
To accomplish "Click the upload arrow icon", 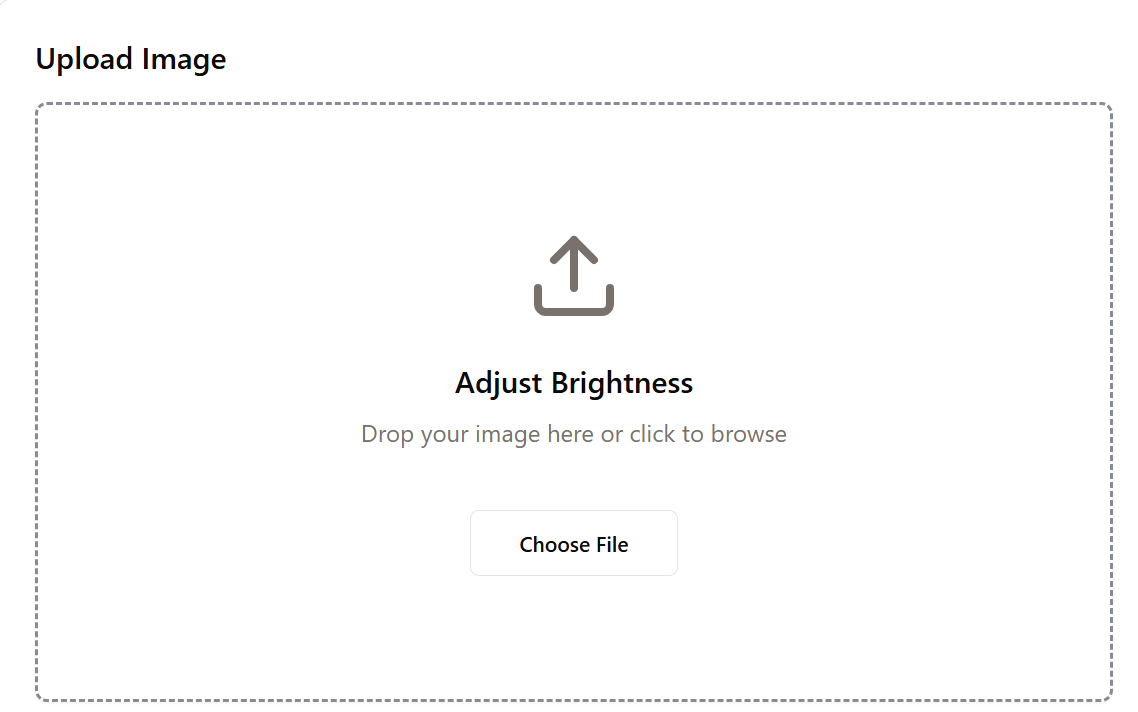I will coord(574,276).
